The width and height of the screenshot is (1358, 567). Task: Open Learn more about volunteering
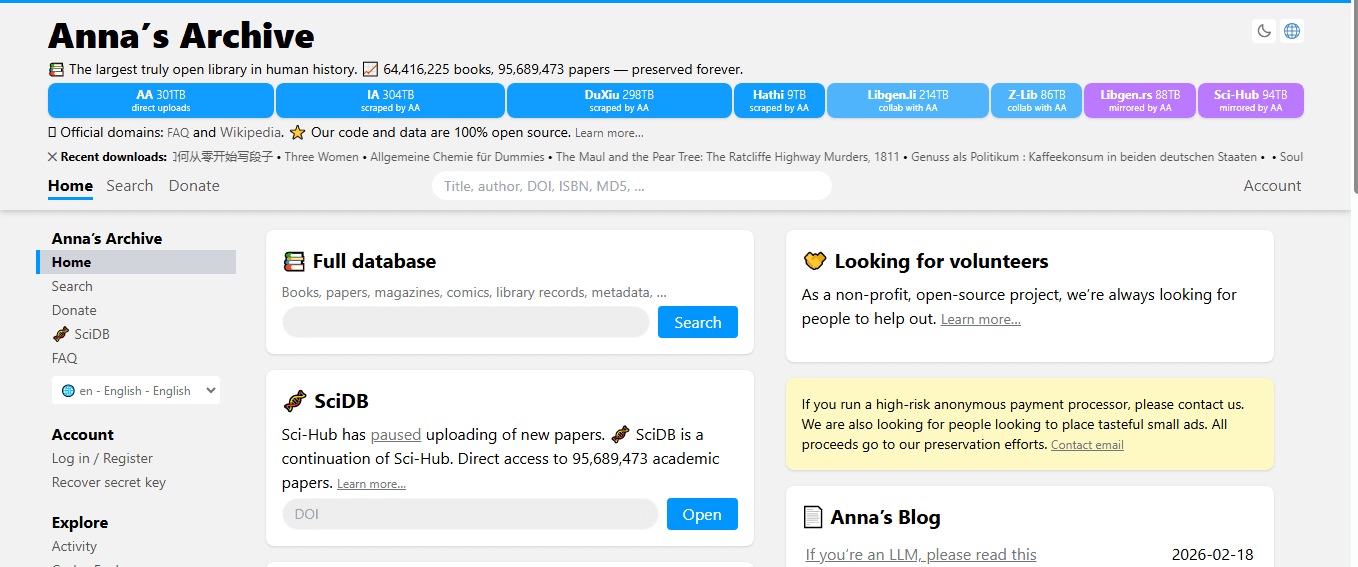[981, 320]
